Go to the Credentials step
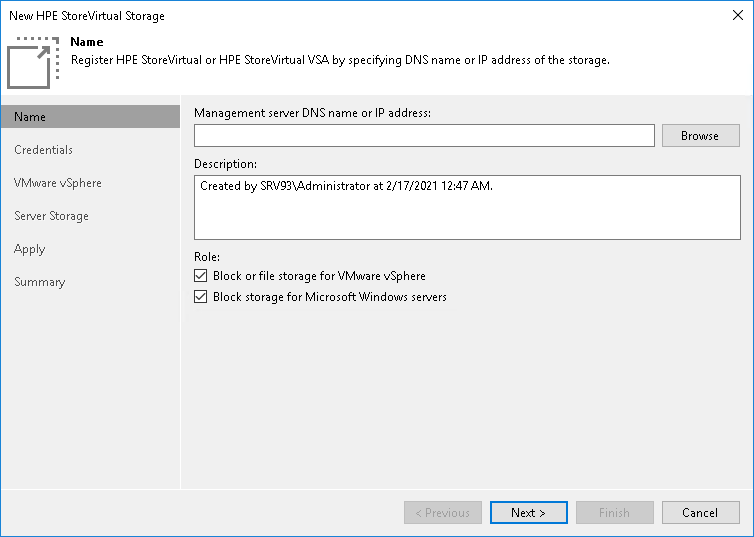Image resolution: width=754 pixels, height=537 pixels. point(43,150)
